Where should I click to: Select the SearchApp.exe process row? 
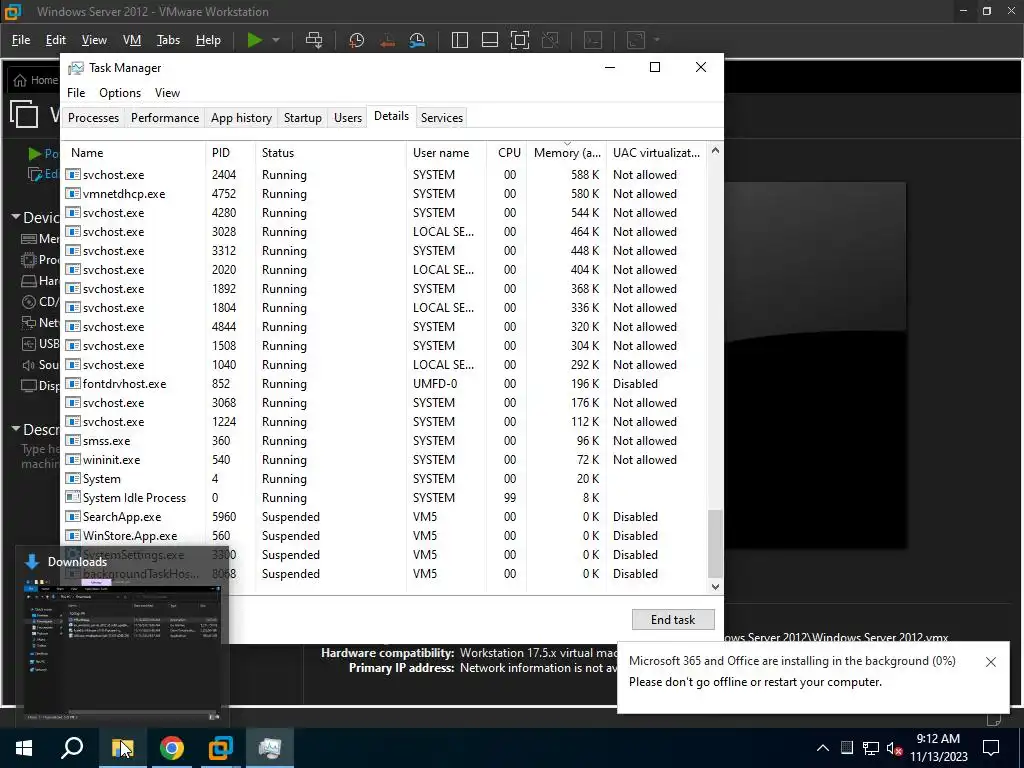[385, 517]
